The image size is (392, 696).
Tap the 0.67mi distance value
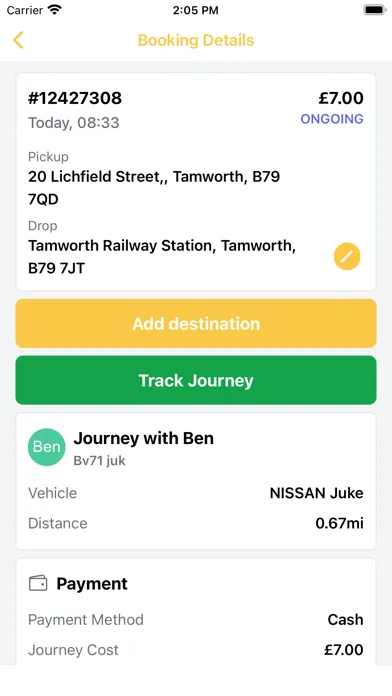click(340, 523)
